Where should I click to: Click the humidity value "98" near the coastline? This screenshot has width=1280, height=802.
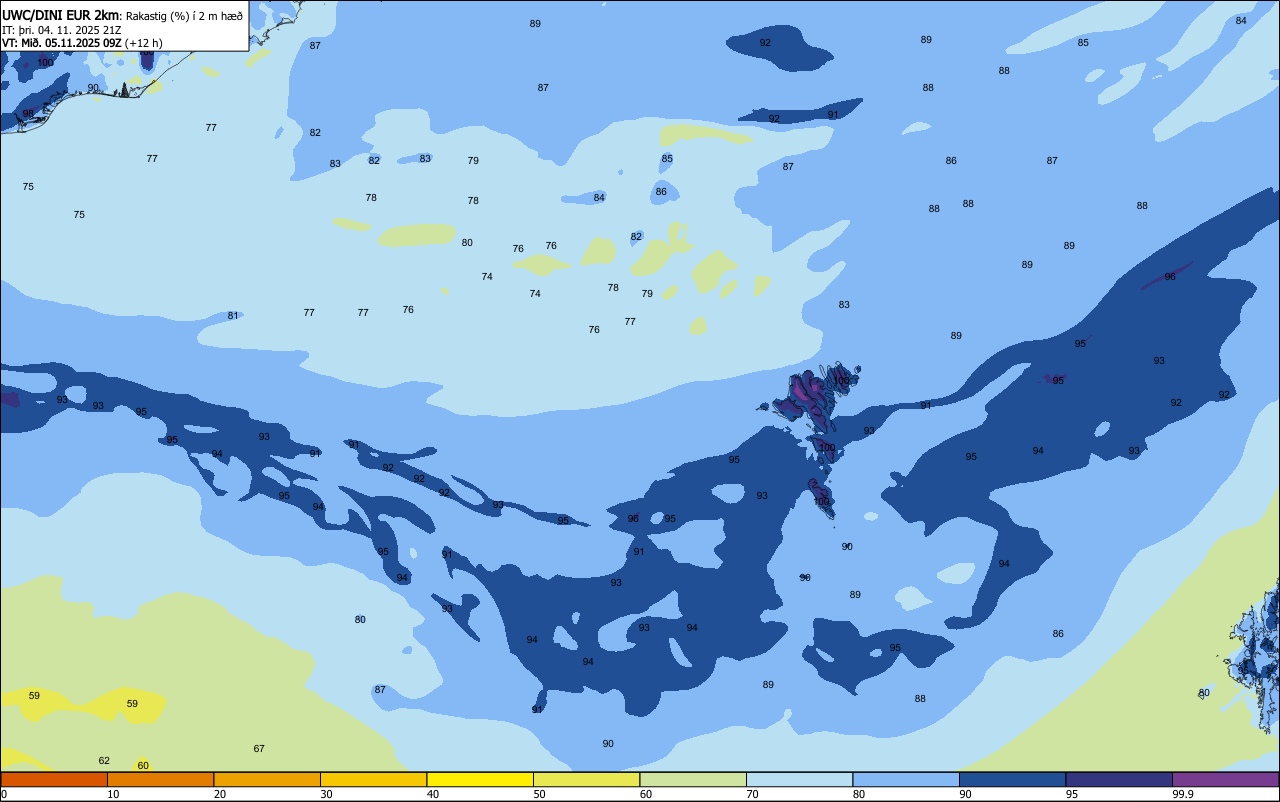(28, 114)
